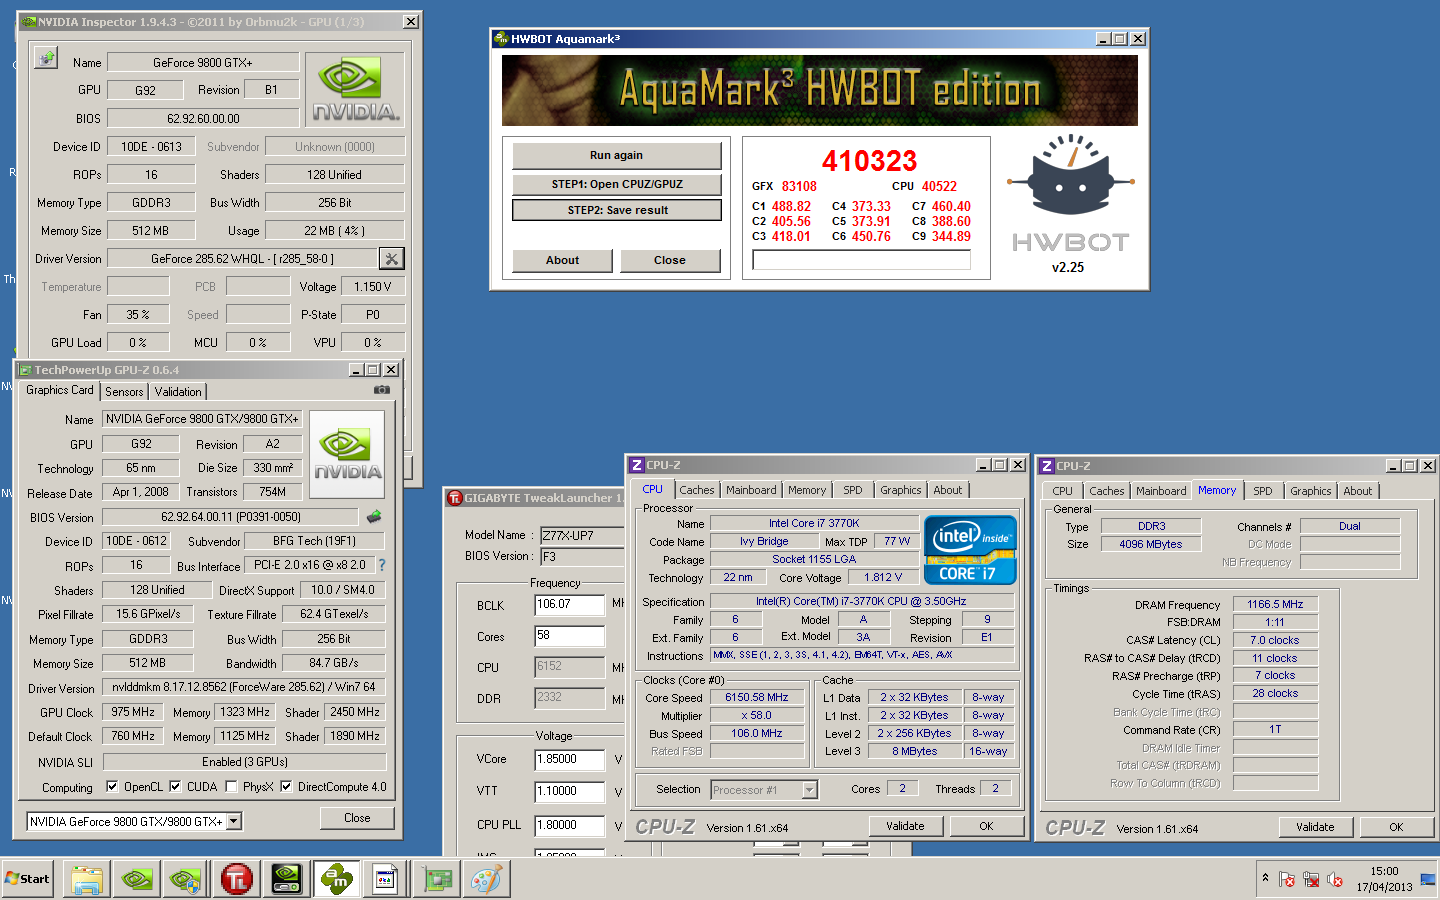1440x900 pixels.
Task: Click STEP2: Save result button
Action: coord(617,210)
